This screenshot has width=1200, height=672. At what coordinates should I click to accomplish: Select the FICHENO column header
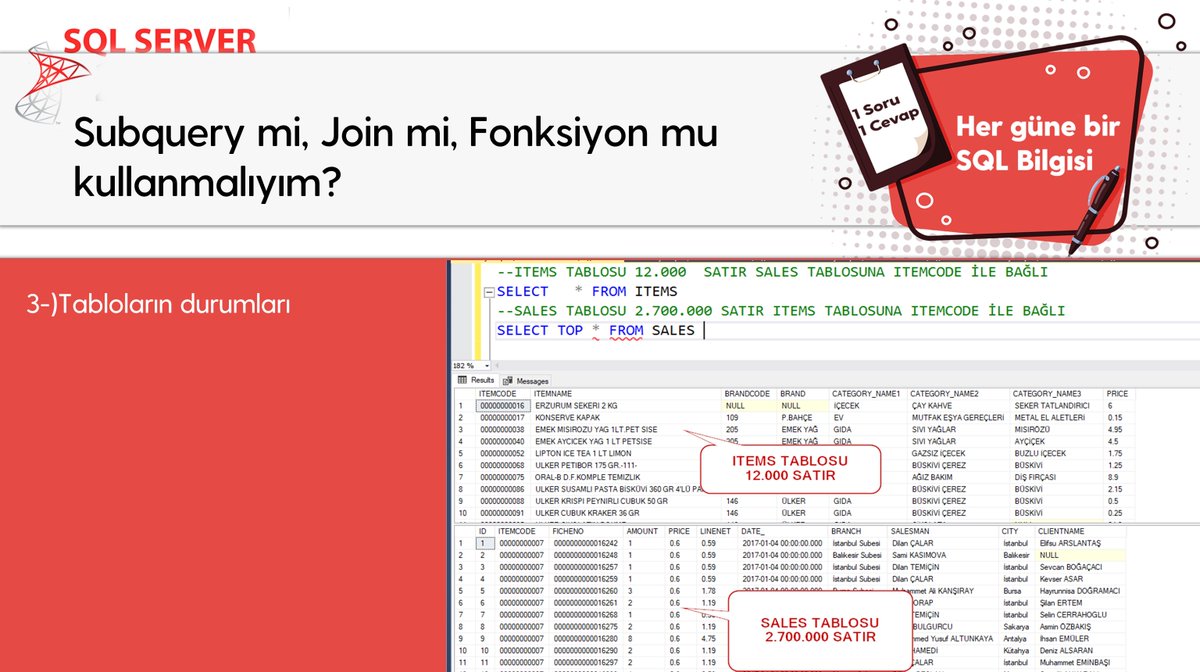click(x=569, y=532)
